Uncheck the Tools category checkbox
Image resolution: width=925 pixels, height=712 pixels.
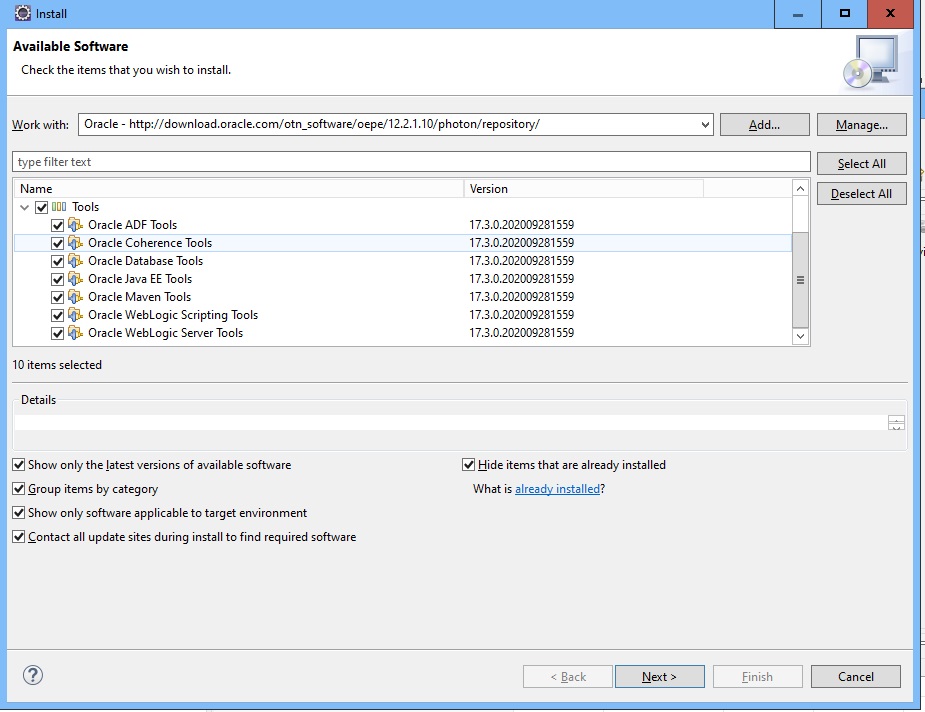tap(41, 207)
